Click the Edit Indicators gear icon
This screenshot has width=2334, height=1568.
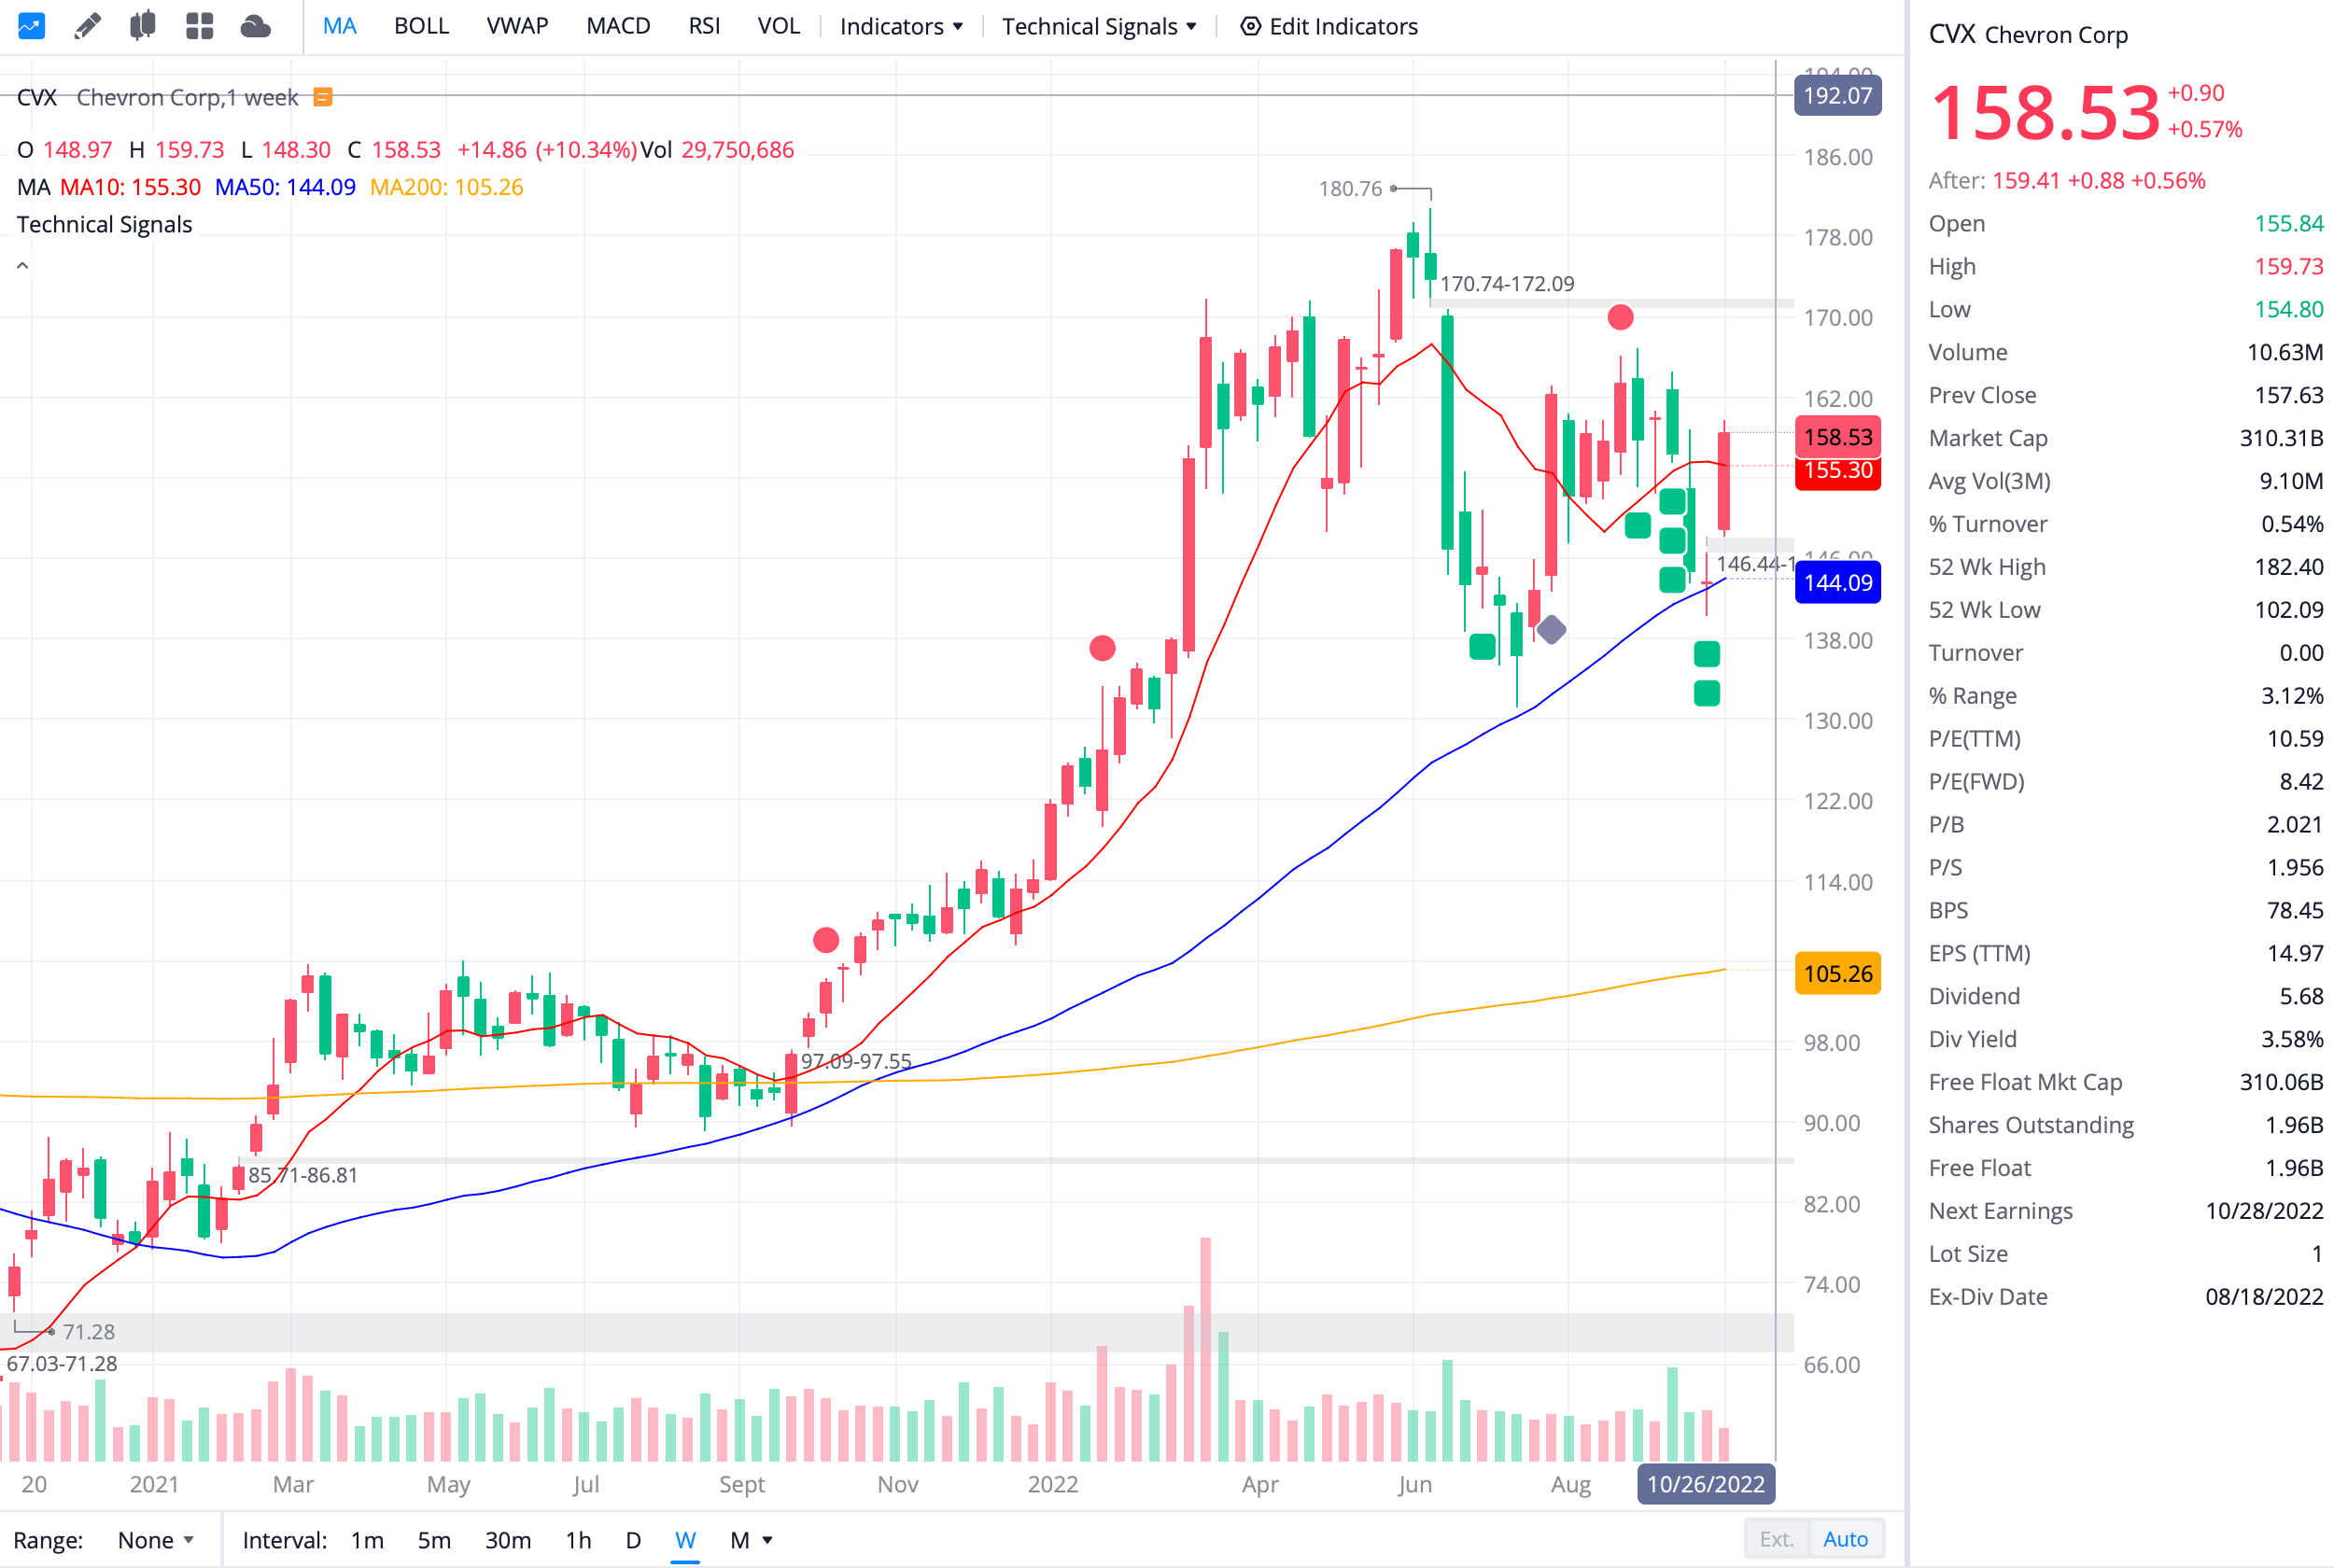click(1250, 26)
